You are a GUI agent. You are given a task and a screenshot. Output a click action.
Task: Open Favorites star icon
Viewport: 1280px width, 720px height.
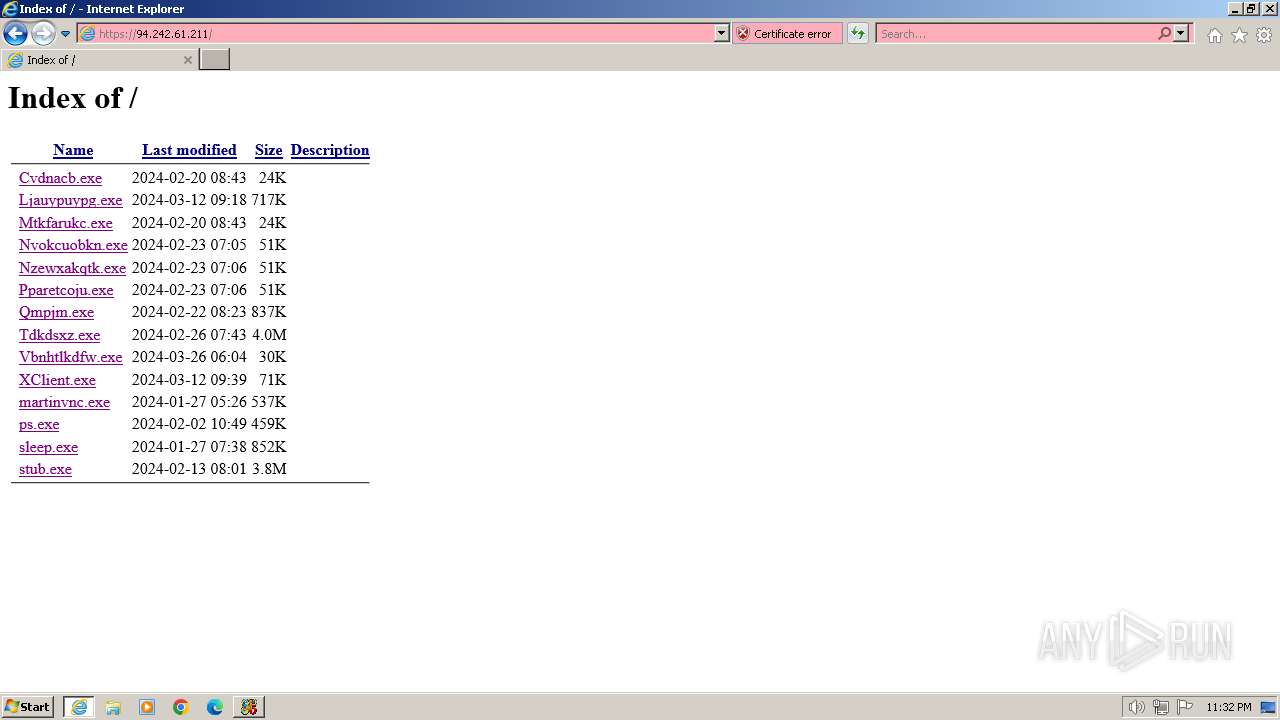(x=1239, y=35)
